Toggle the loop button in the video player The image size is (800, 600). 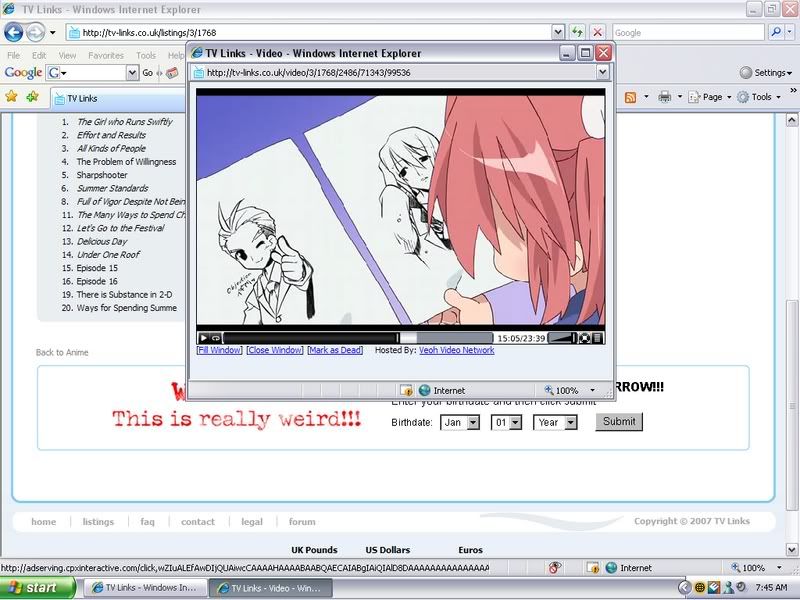coord(216,338)
